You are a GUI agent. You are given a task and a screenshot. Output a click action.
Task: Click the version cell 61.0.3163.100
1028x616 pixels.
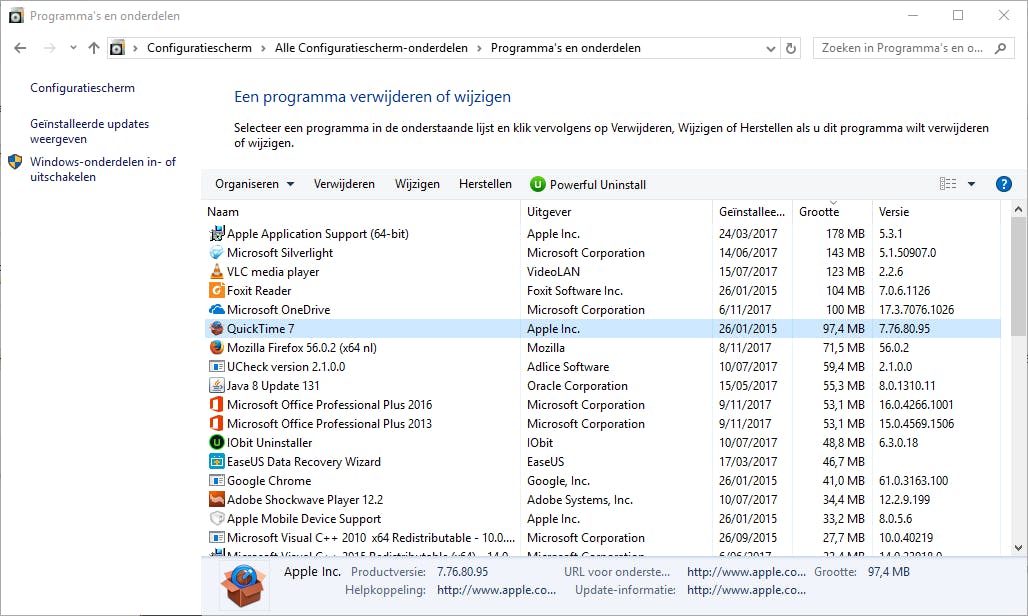[913, 481]
